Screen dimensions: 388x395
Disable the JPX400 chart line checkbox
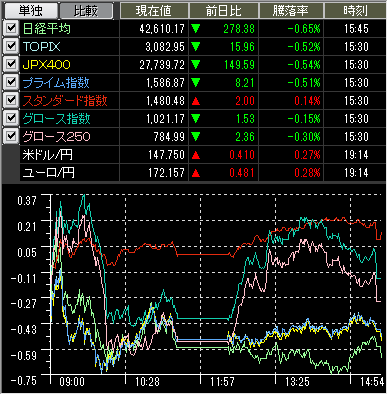[x=11, y=64]
